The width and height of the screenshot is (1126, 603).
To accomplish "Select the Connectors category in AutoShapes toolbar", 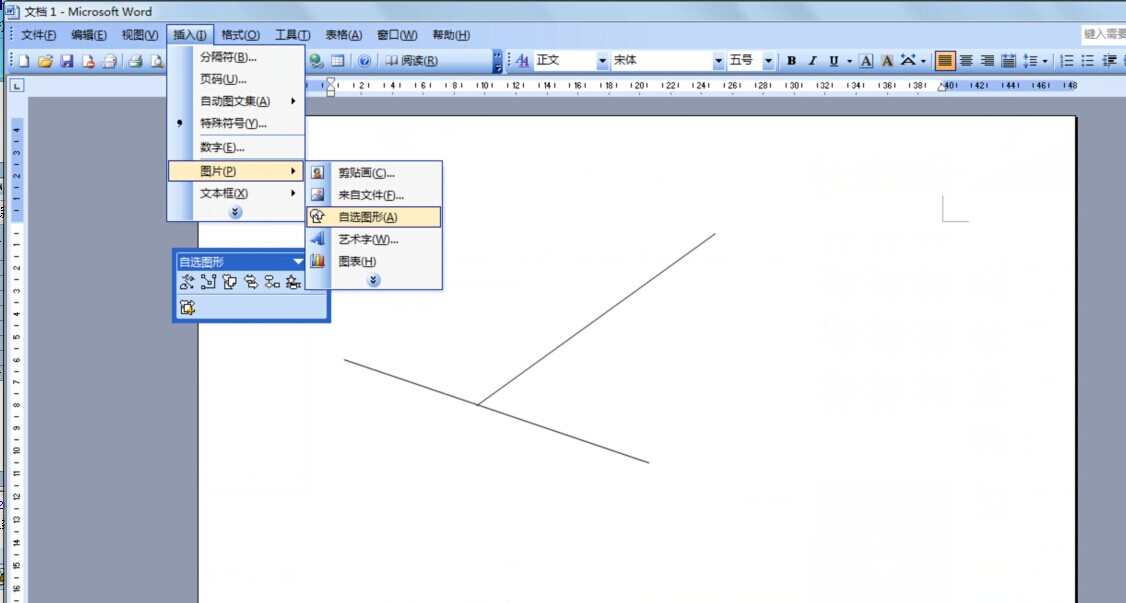I will (x=208, y=282).
